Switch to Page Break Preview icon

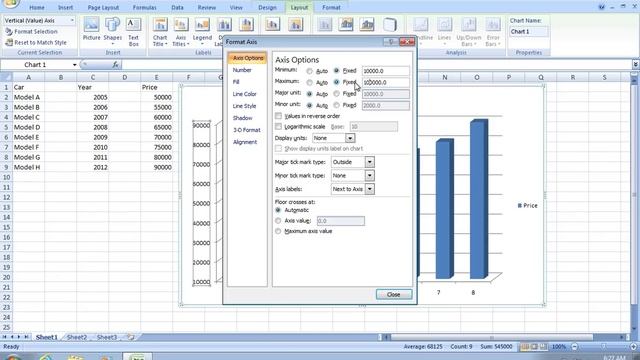coord(543,347)
